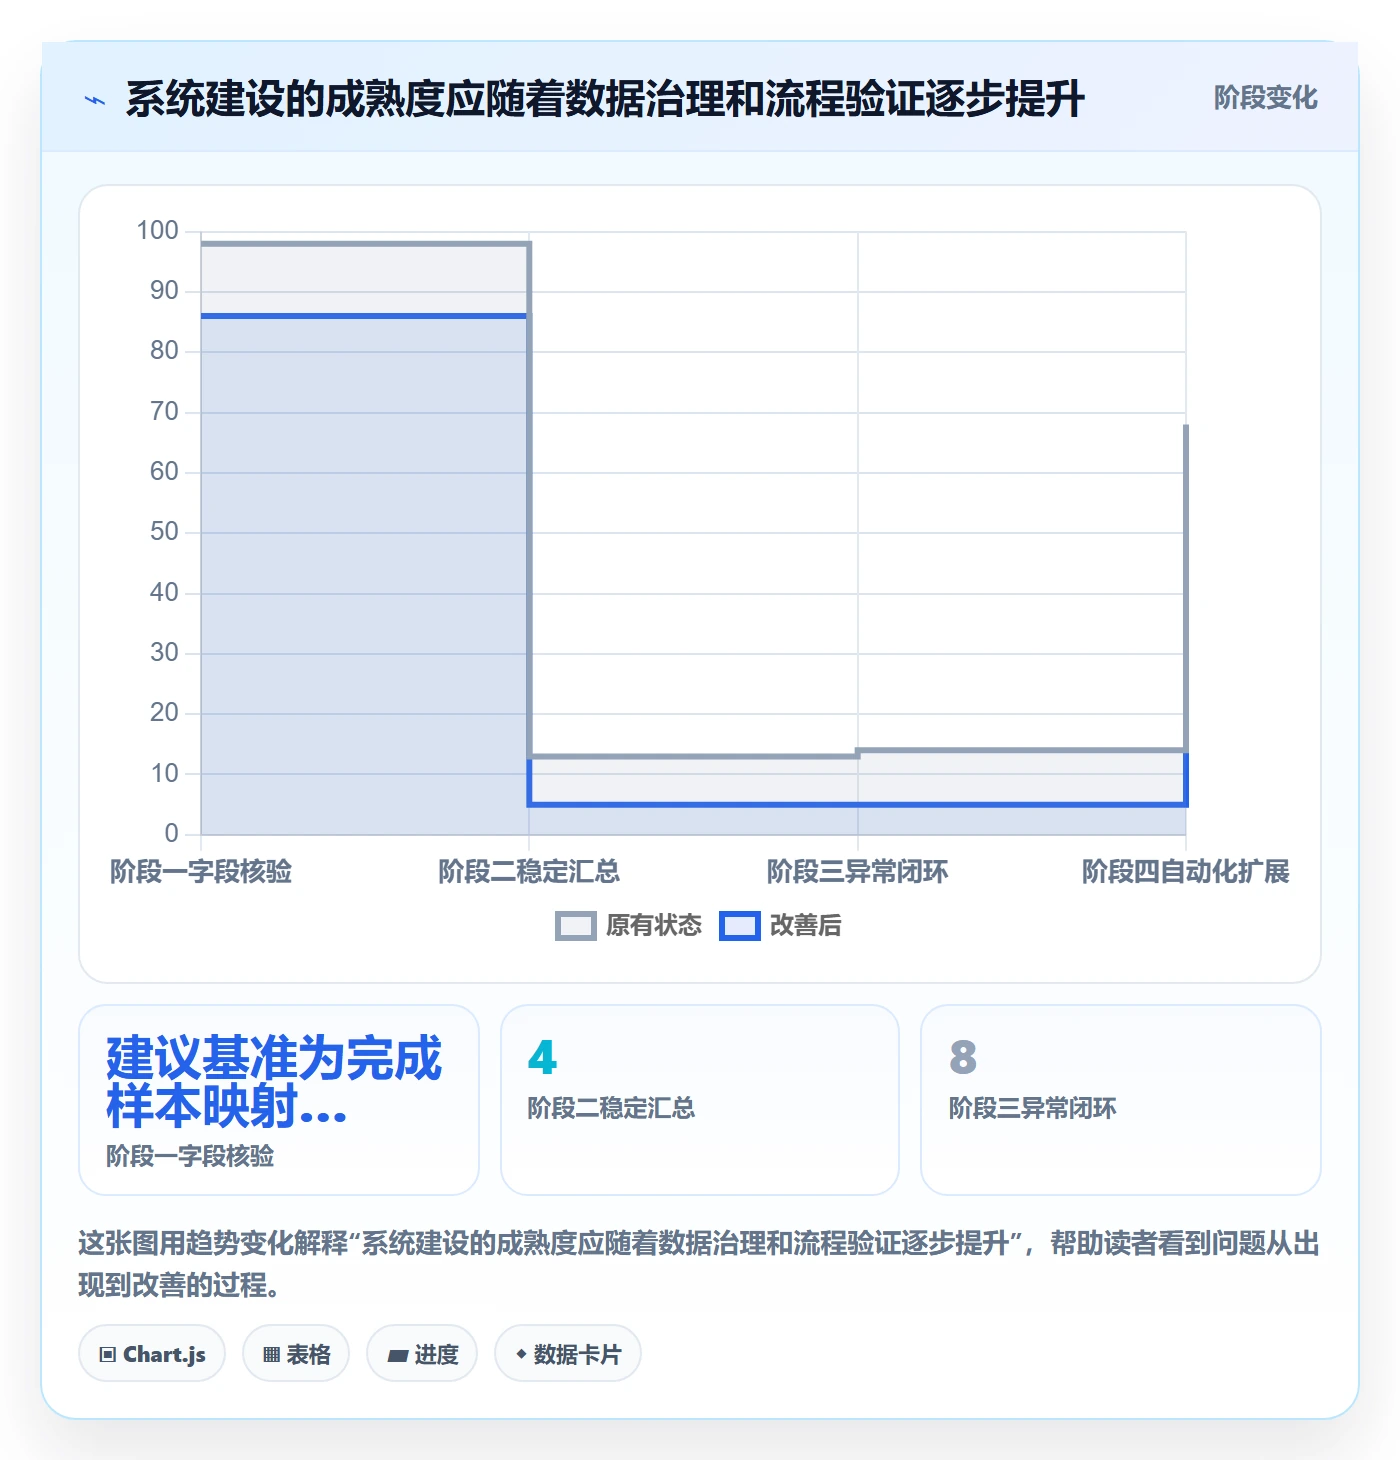The height and width of the screenshot is (1460, 1400).
Task: Click the grid icon in the 表格 chip
Action: [x=271, y=1355]
